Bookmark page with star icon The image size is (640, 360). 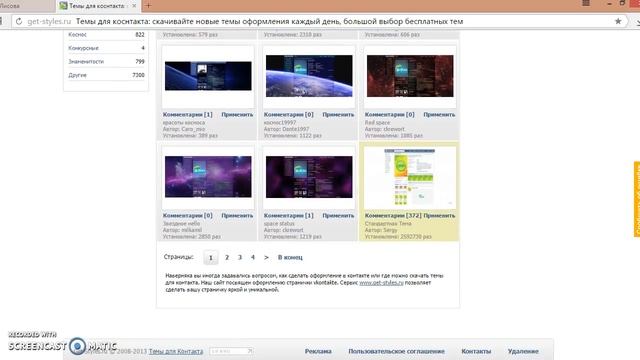tap(618, 21)
